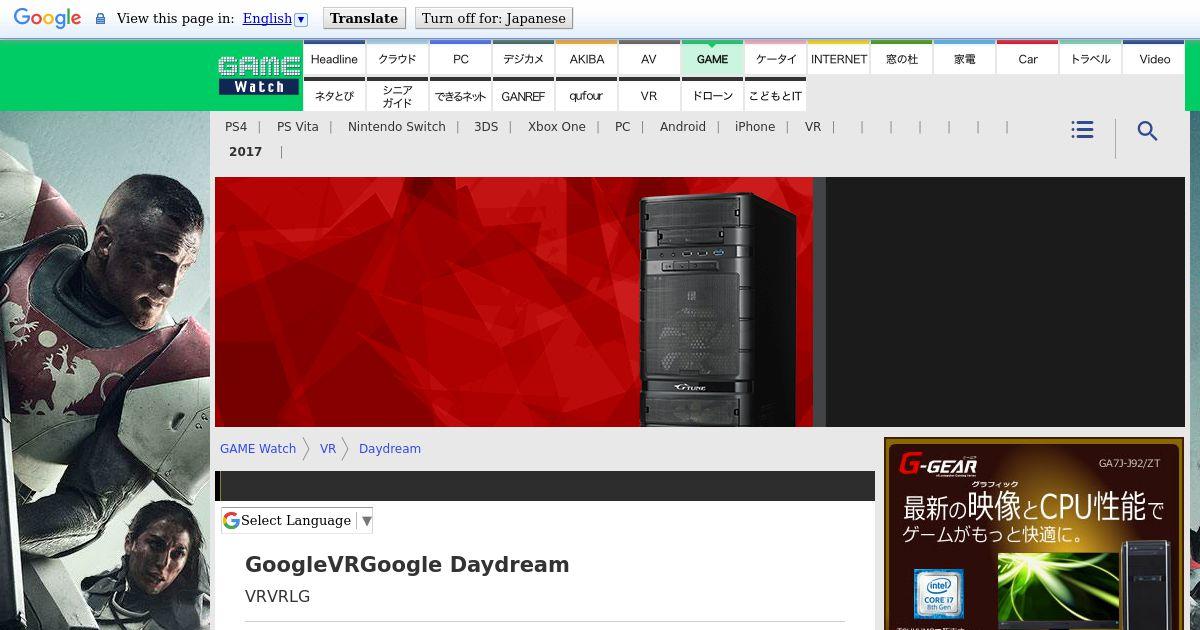Click the VR breadcrumb link
The width and height of the screenshot is (1200, 630).
pyautogui.click(x=328, y=449)
